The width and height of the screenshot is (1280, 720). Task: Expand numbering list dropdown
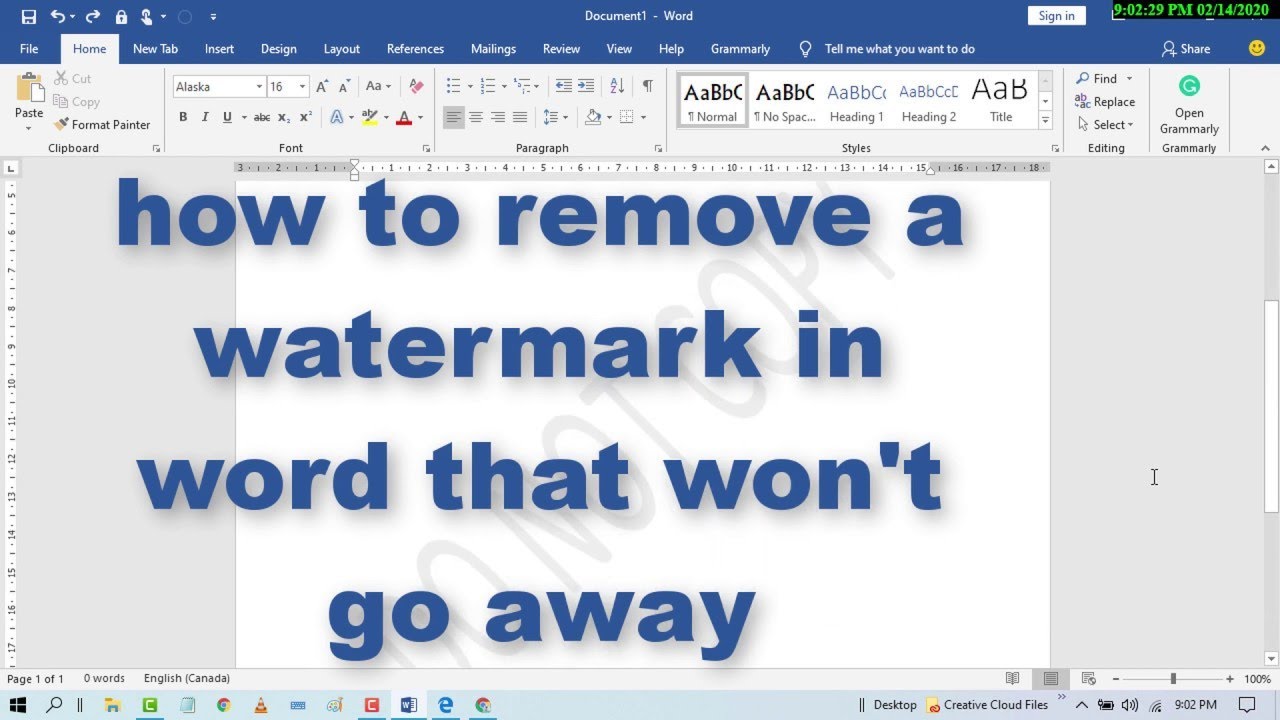click(504, 87)
